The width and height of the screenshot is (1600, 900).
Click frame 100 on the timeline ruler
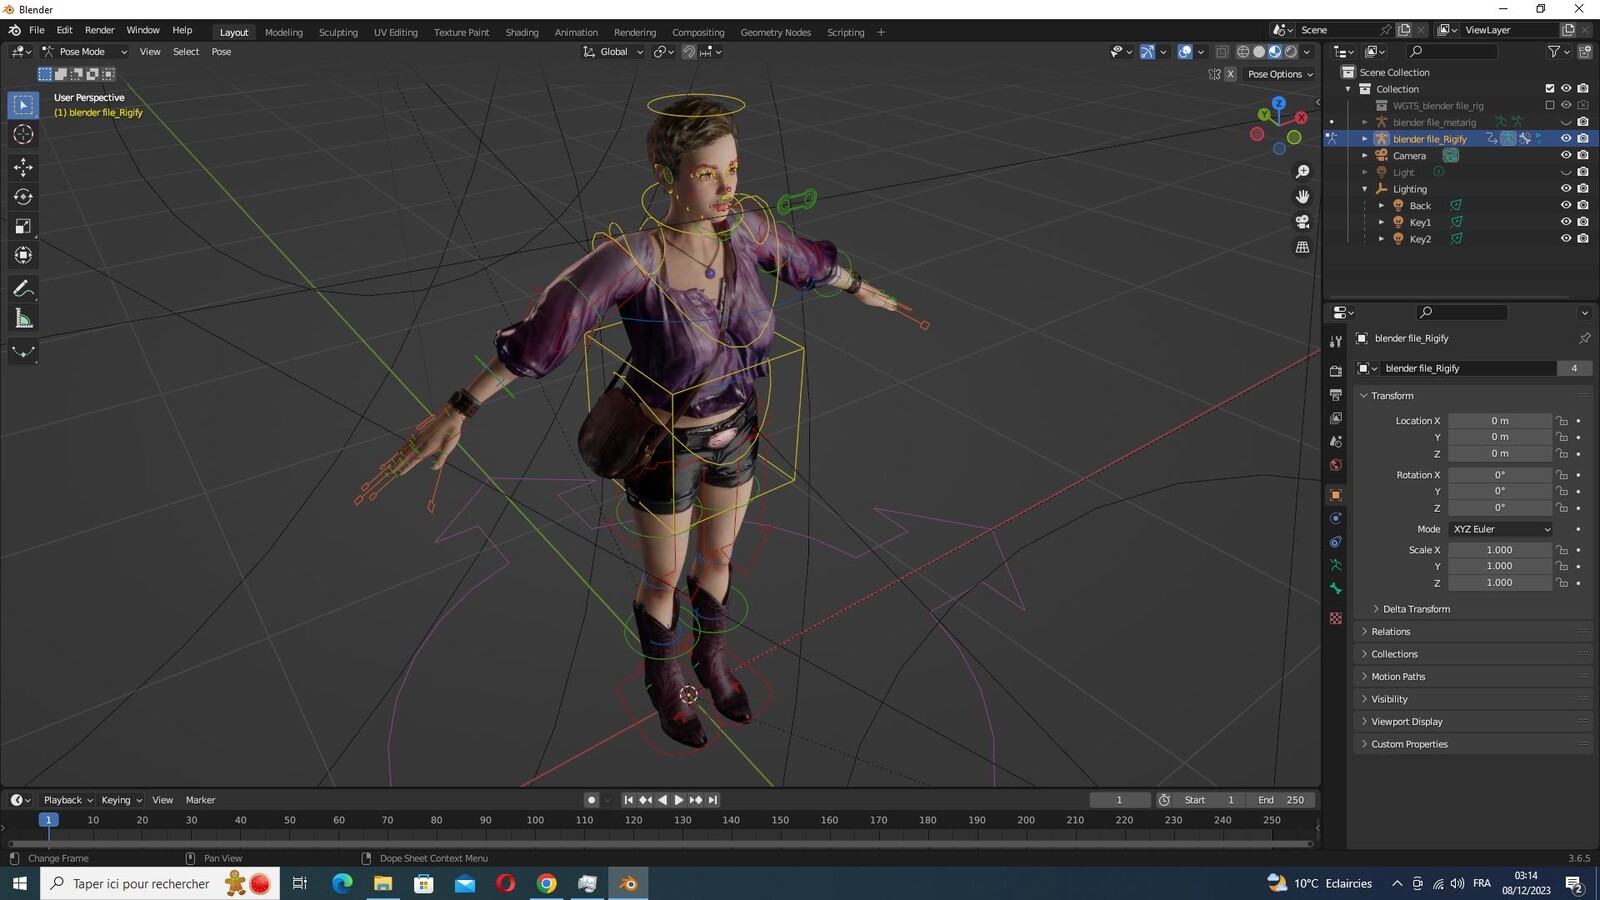[x=535, y=820]
